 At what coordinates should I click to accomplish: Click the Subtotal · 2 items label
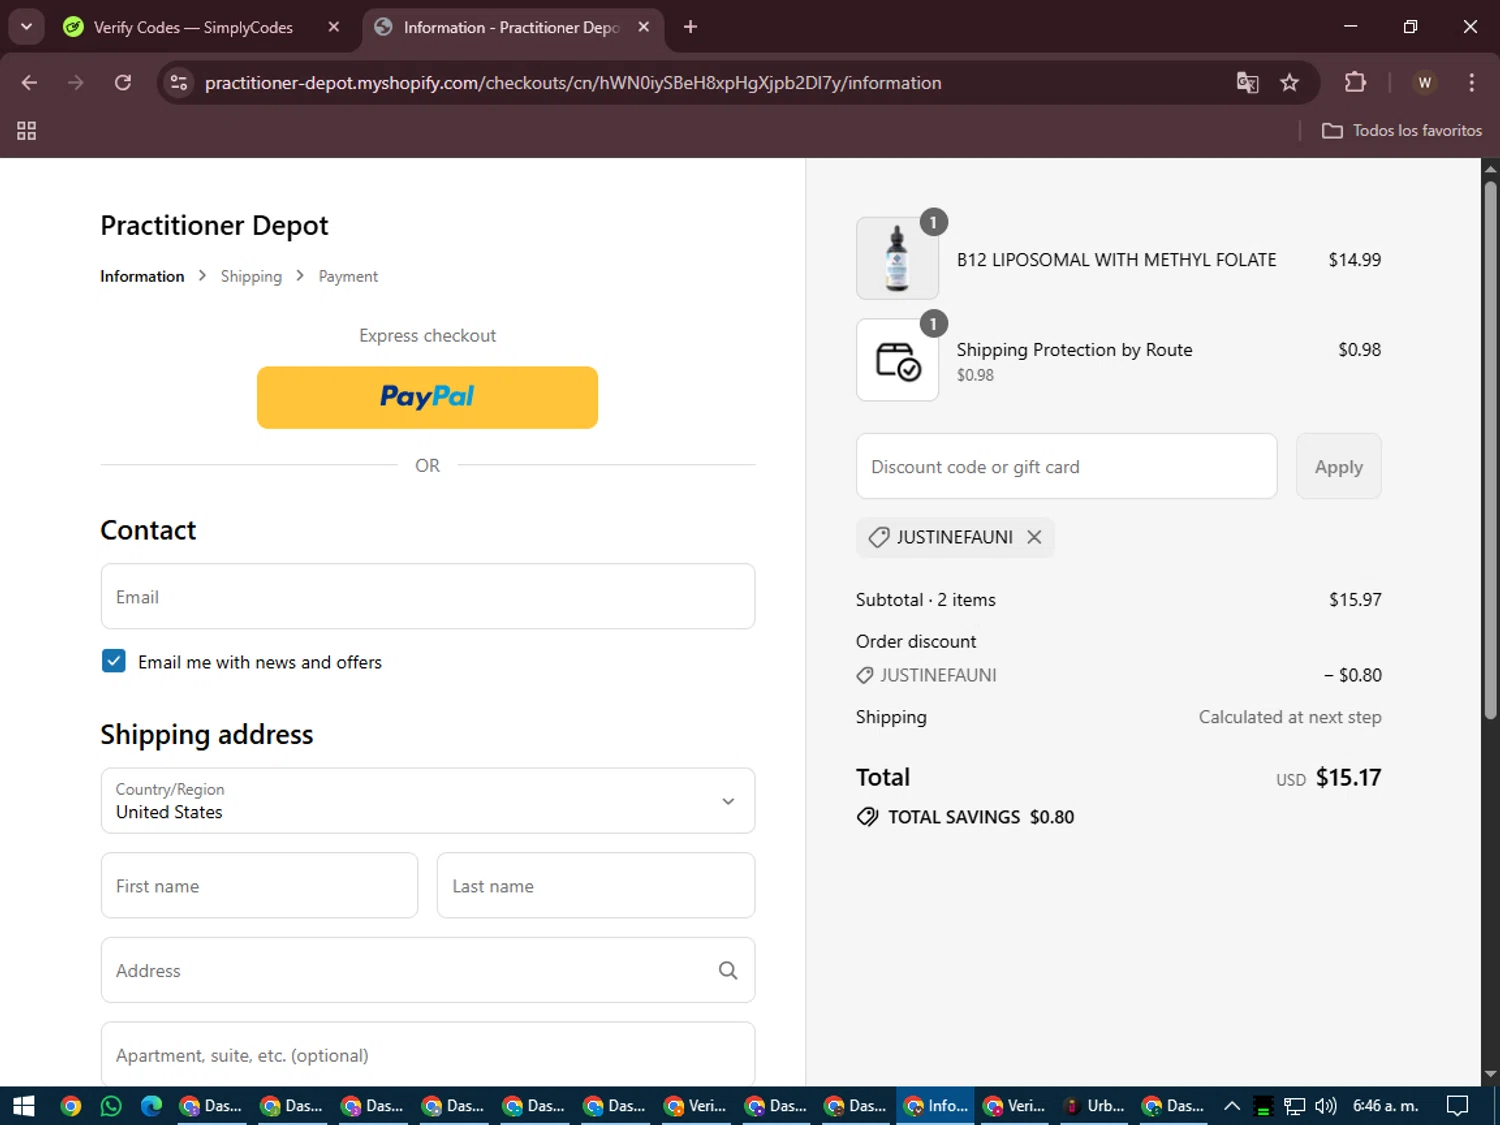coord(925,600)
